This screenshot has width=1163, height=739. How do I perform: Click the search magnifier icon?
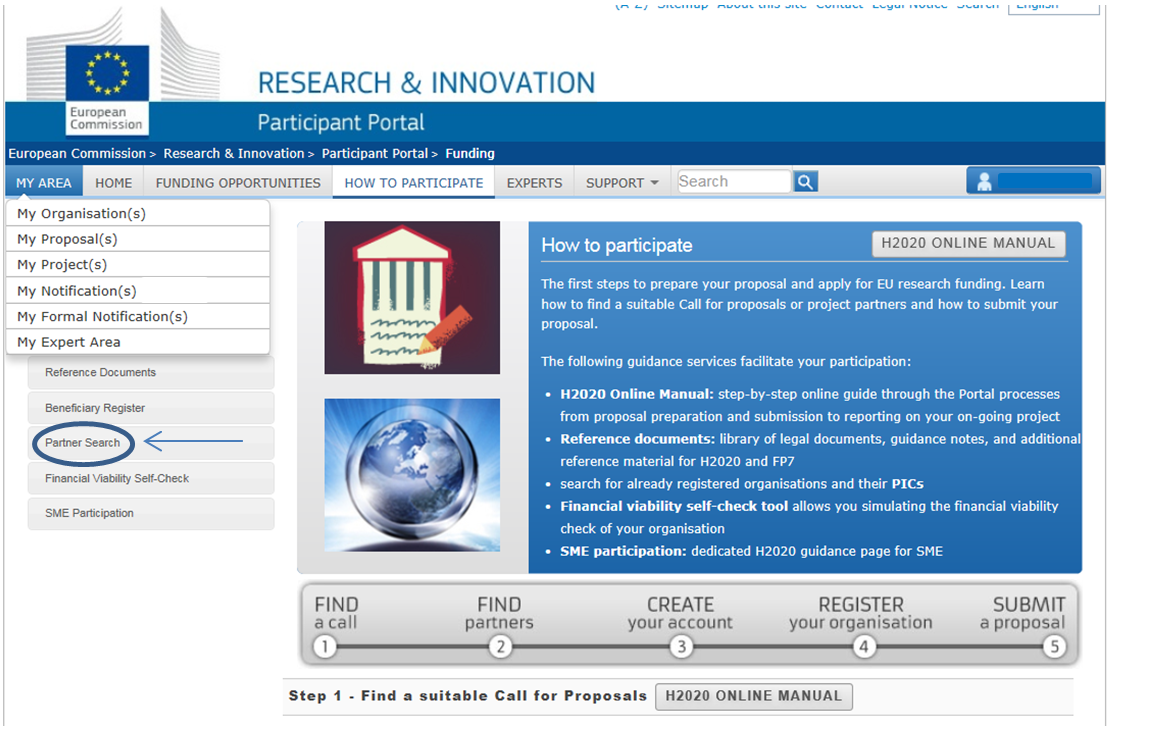point(805,182)
